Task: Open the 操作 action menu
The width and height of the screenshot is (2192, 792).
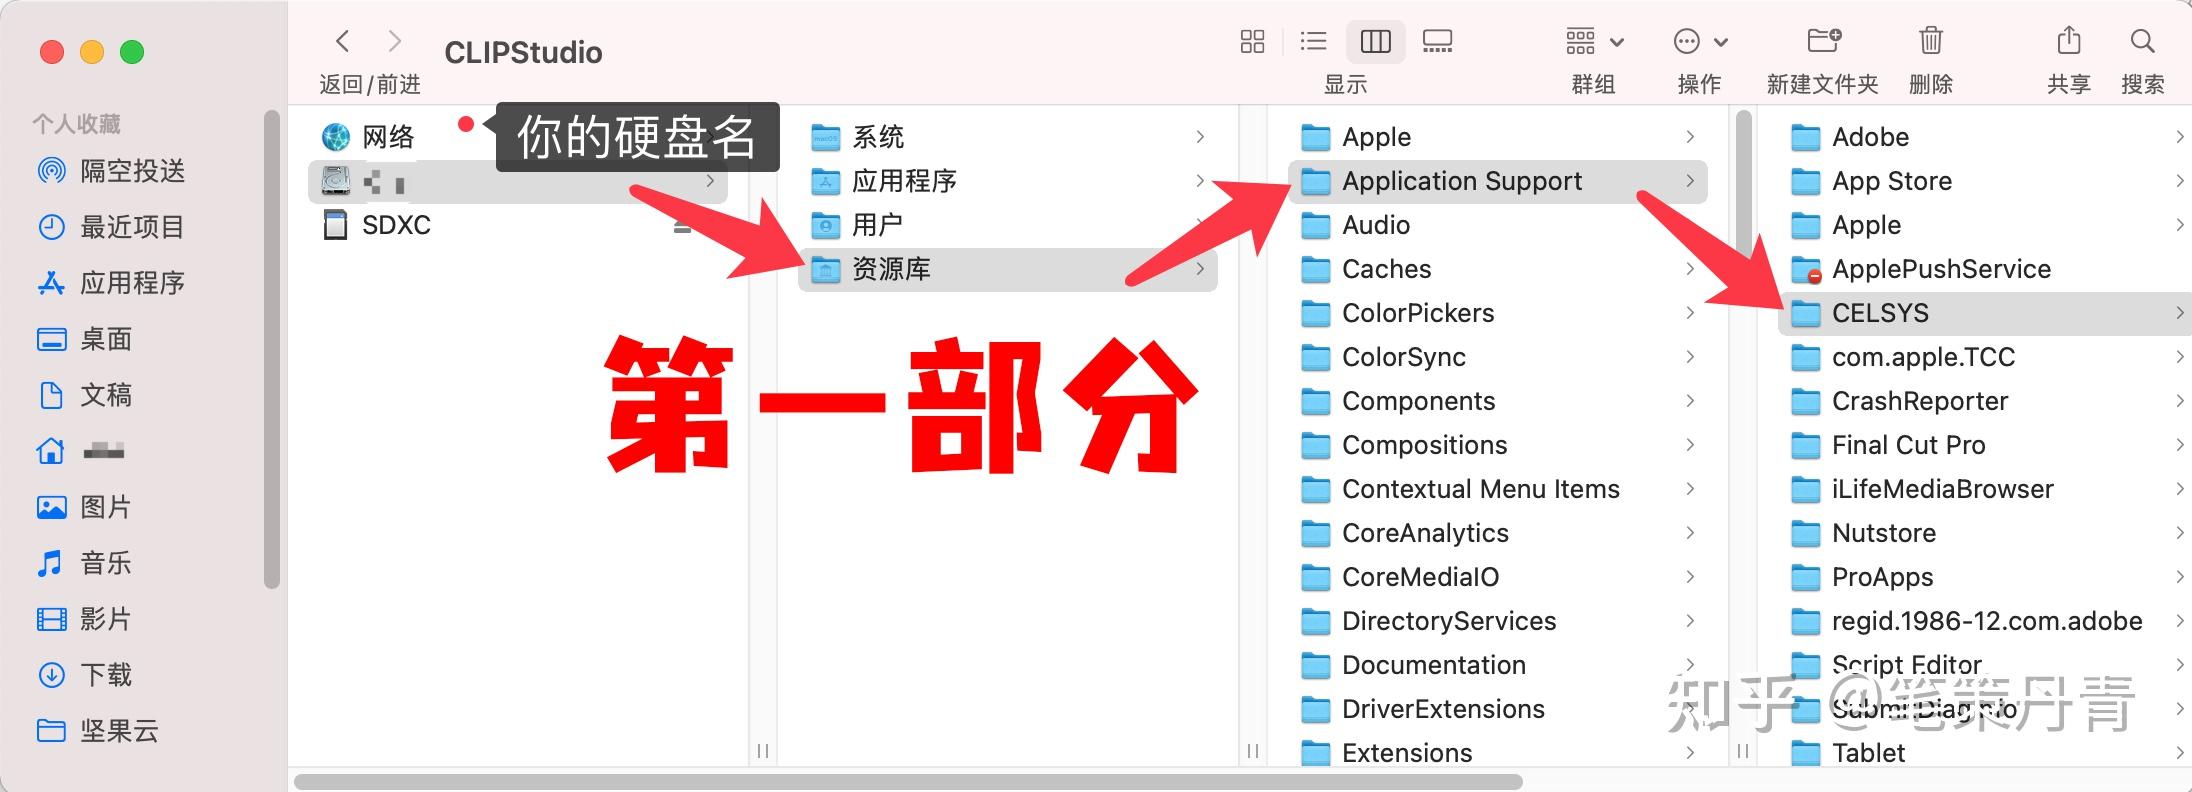Action: tap(1700, 42)
